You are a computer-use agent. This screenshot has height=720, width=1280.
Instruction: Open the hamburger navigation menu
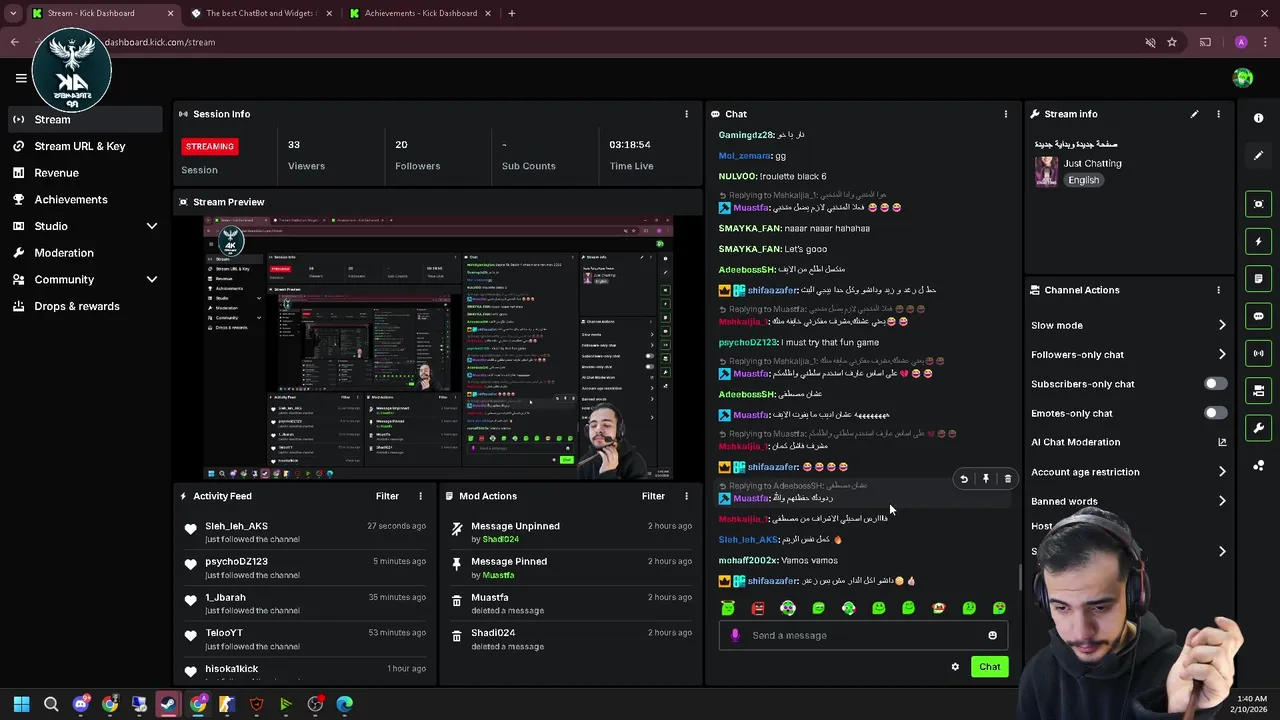pyautogui.click(x=21, y=78)
